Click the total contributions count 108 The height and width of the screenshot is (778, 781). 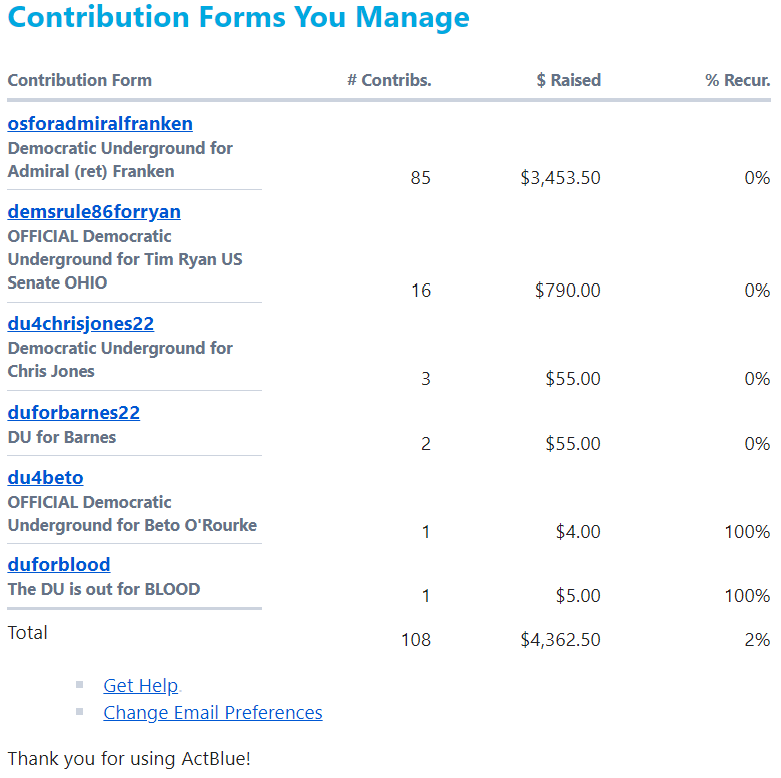coord(415,639)
